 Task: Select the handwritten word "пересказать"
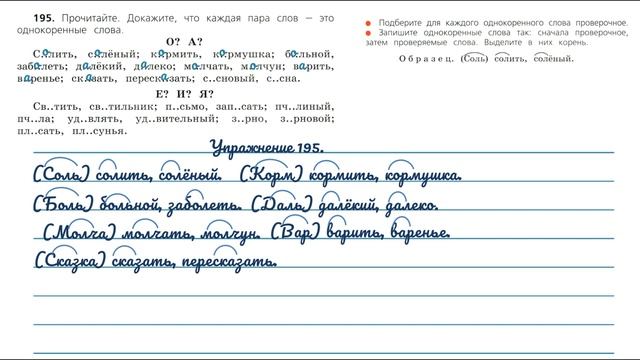point(229,263)
